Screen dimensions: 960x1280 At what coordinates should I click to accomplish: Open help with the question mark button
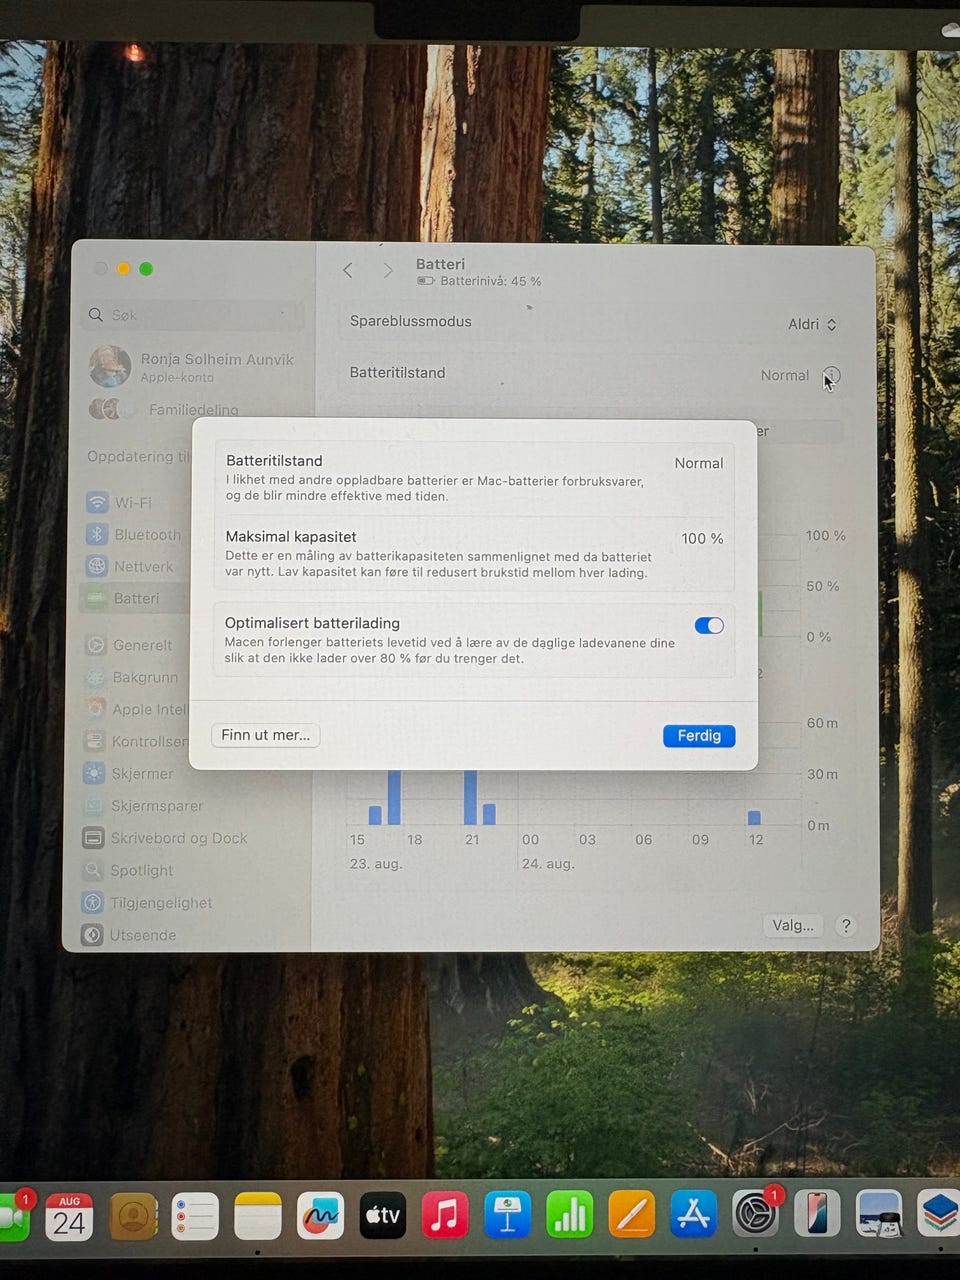(x=846, y=925)
